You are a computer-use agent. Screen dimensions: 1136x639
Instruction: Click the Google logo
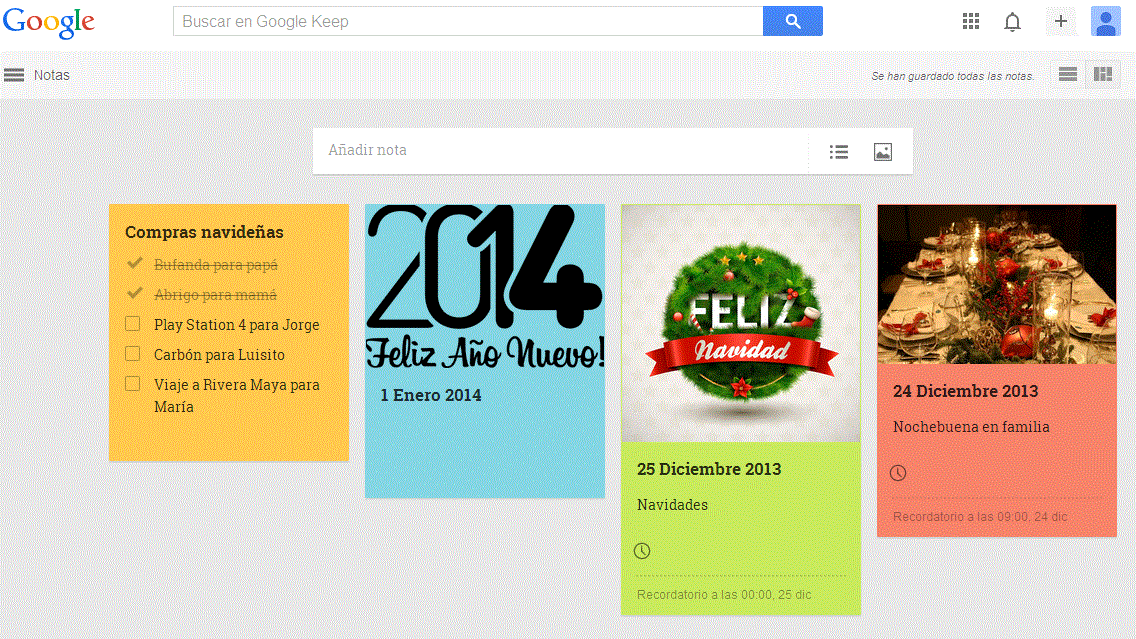tap(49, 22)
